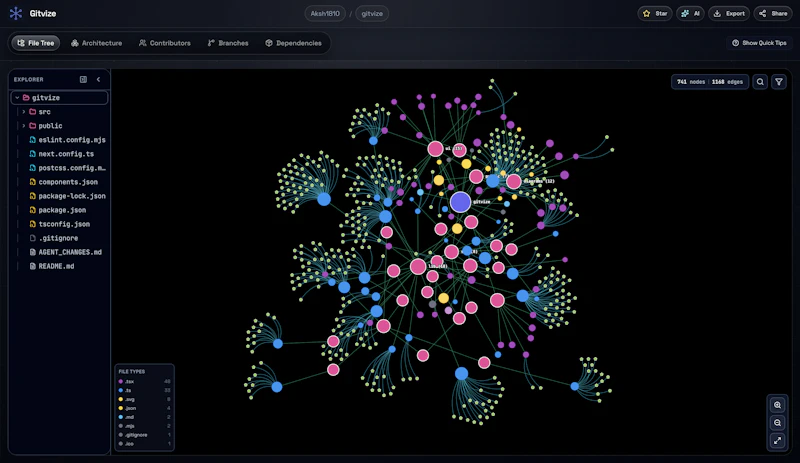Viewport: 800px width, 463px height.
Task: Click the eslint.config.mjs file icon
Action: 33,139
